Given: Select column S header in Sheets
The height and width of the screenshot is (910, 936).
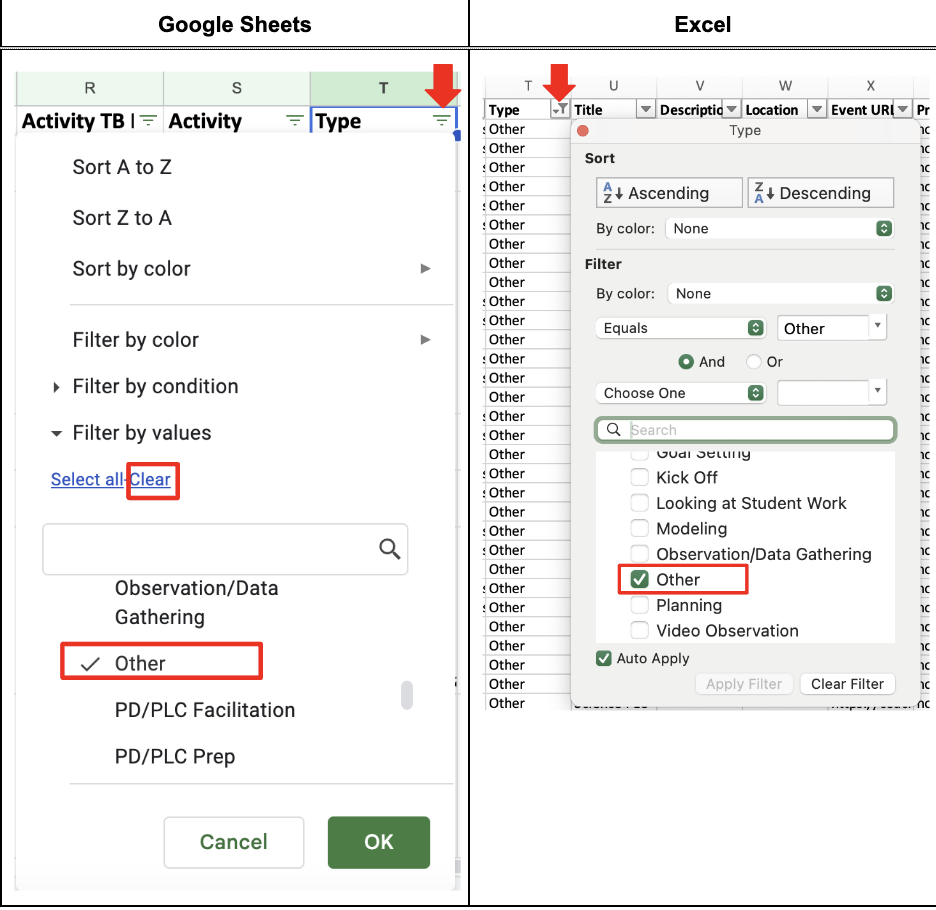Looking at the screenshot, I should (x=236, y=88).
